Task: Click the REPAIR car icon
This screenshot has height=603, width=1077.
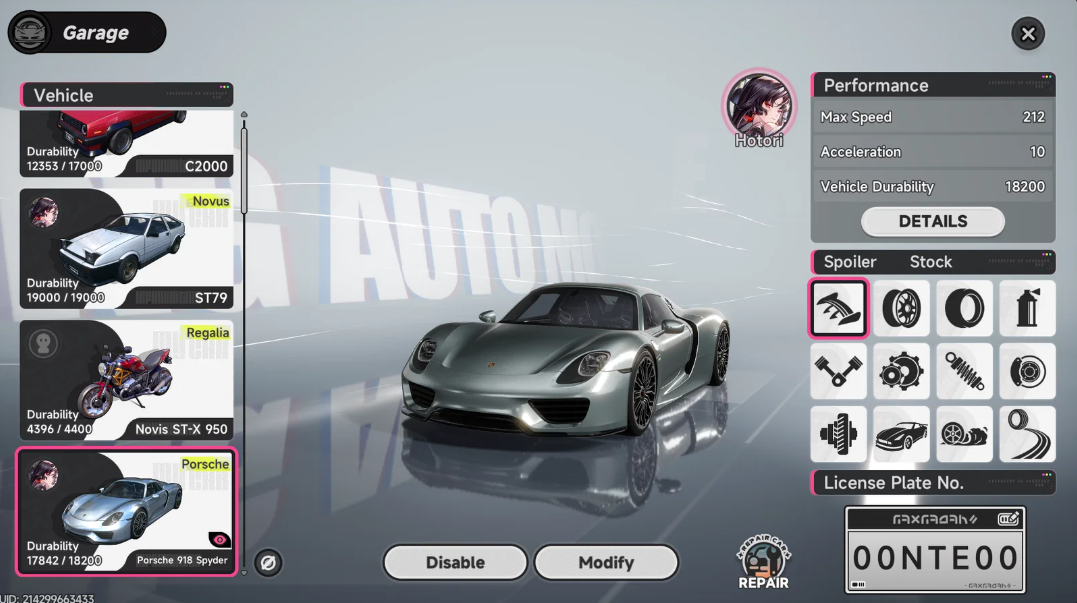Action: pos(763,562)
